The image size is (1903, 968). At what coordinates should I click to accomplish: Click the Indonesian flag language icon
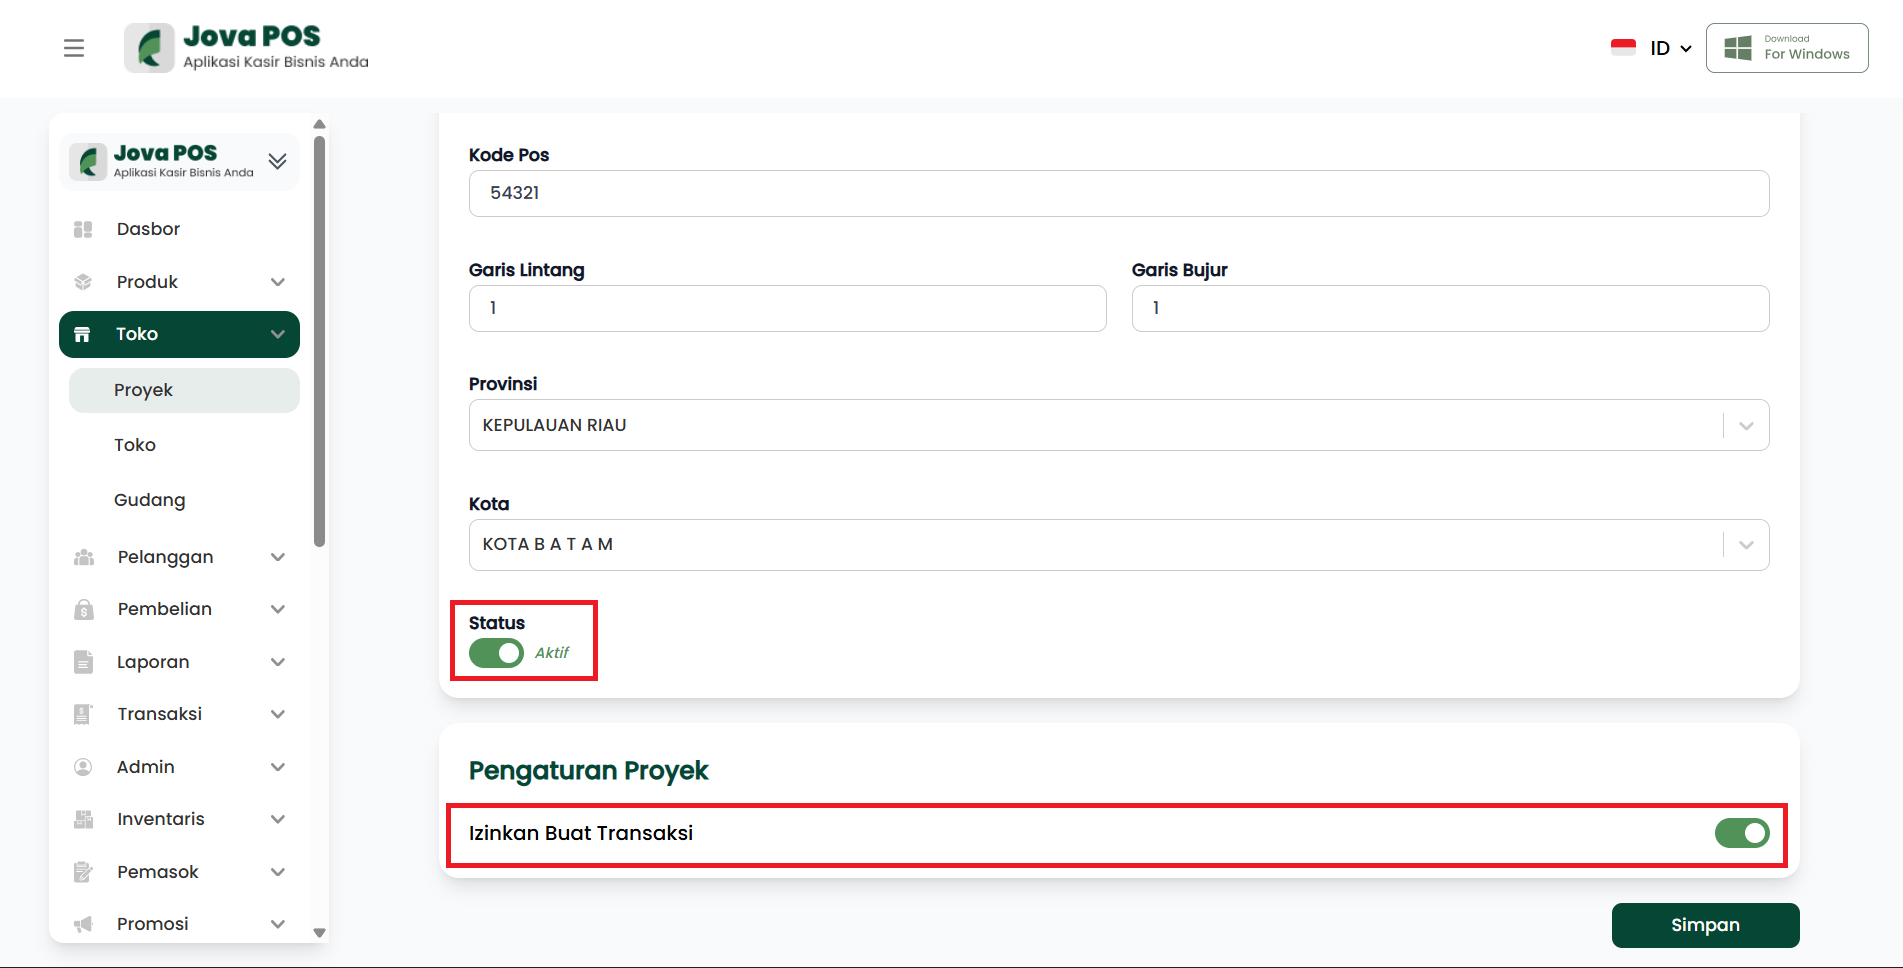(1623, 48)
